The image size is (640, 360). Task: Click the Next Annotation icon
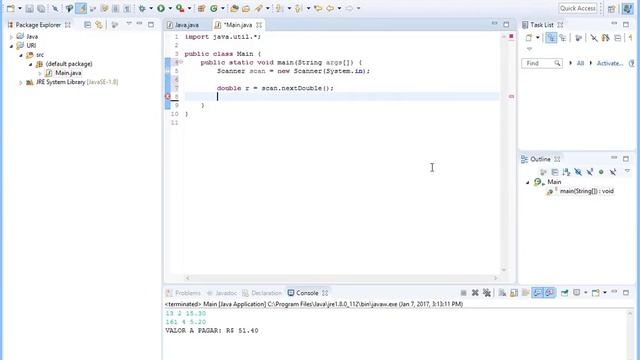tap(279, 8)
